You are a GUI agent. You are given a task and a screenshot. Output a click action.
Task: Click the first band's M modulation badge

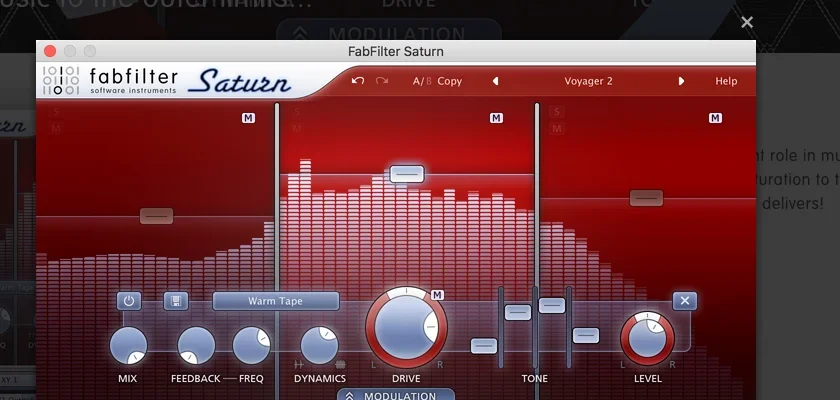(x=249, y=118)
